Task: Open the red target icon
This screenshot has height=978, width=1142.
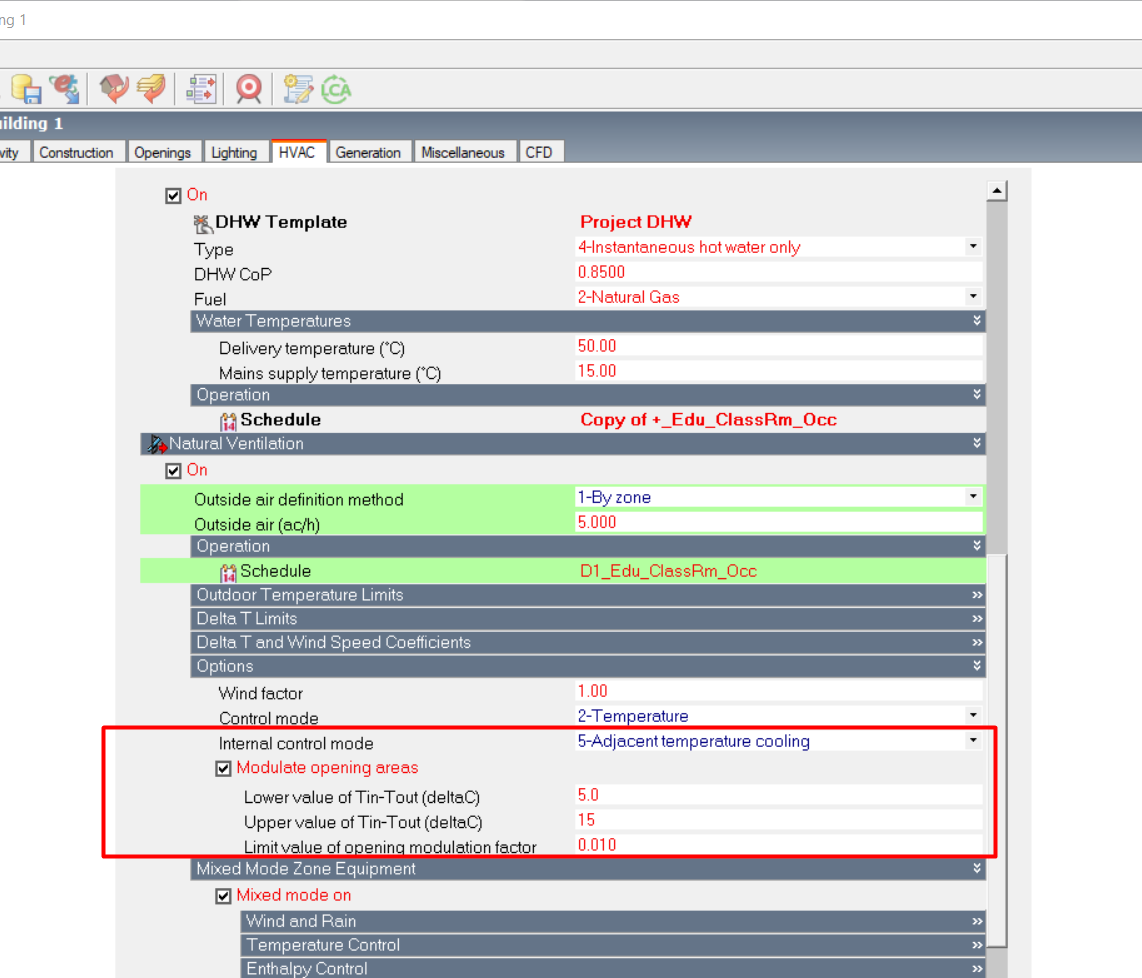Action: tap(249, 89)
